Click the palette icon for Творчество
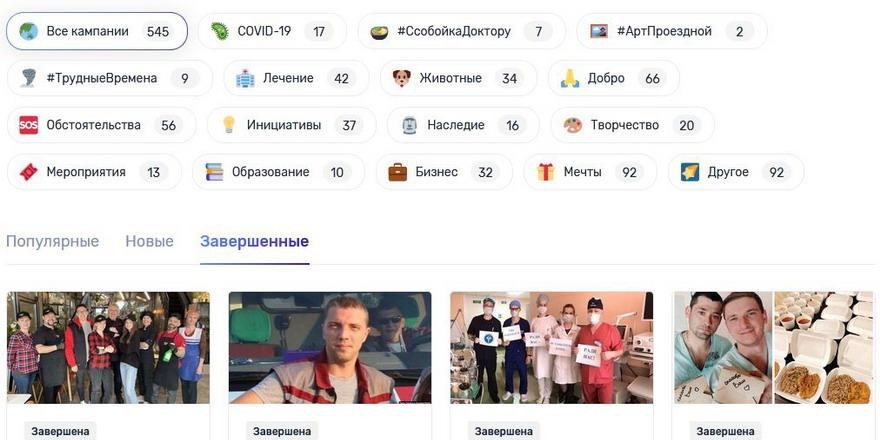This screenshot has width=880, height=440. point(572,125)
